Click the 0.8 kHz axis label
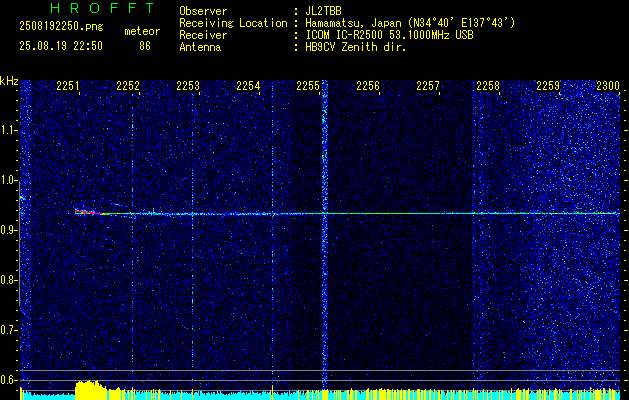 9,280
